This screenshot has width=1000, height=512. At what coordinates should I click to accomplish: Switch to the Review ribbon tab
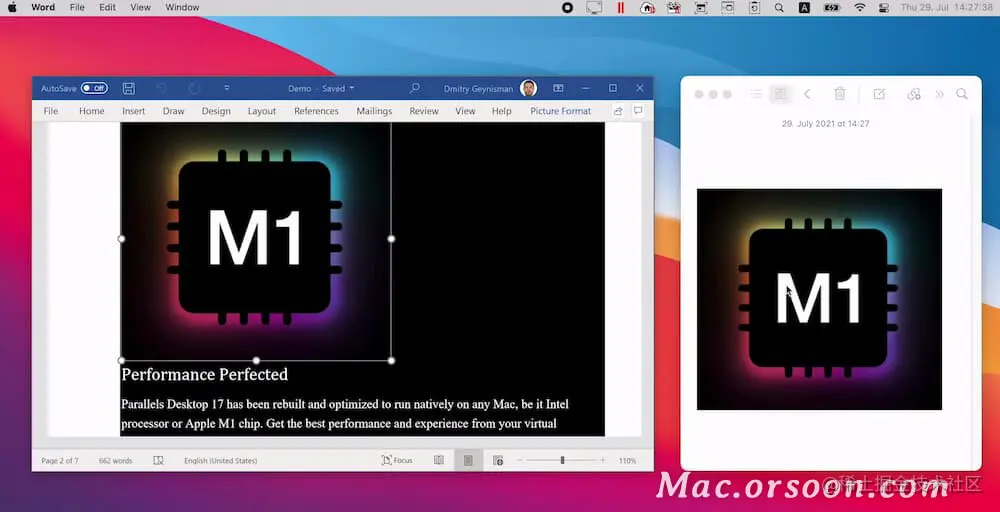[x=424, y=111]
